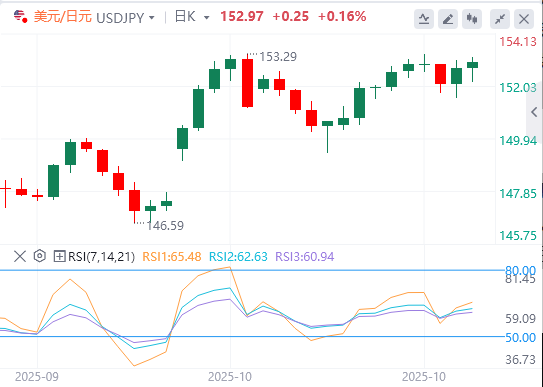The width and height of the screenshot is (543, 387).
Task: Click the current price 152.97
Action: [242, 17]
